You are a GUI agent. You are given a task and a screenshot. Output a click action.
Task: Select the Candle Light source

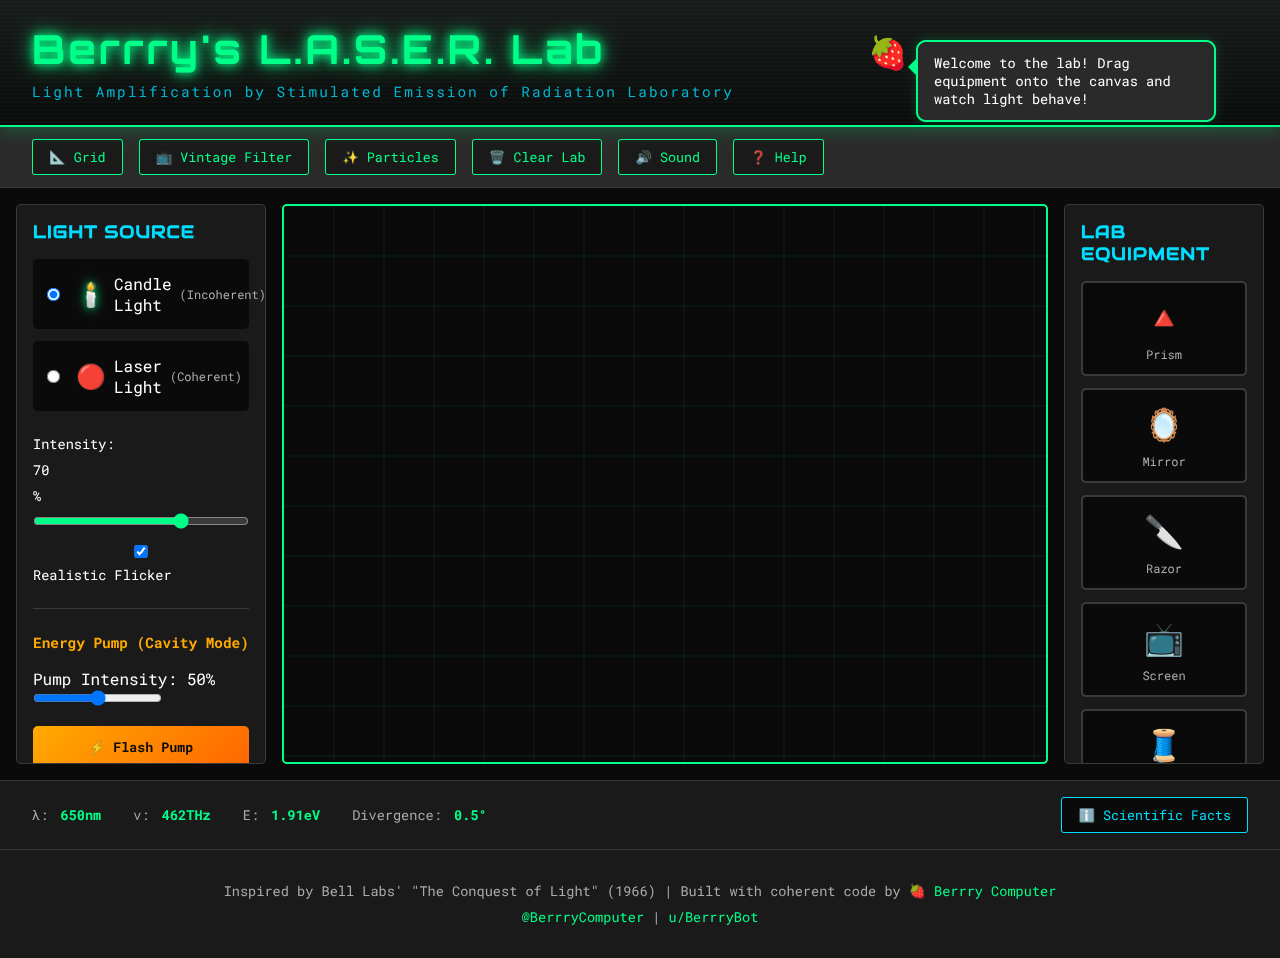pos(53,294)
